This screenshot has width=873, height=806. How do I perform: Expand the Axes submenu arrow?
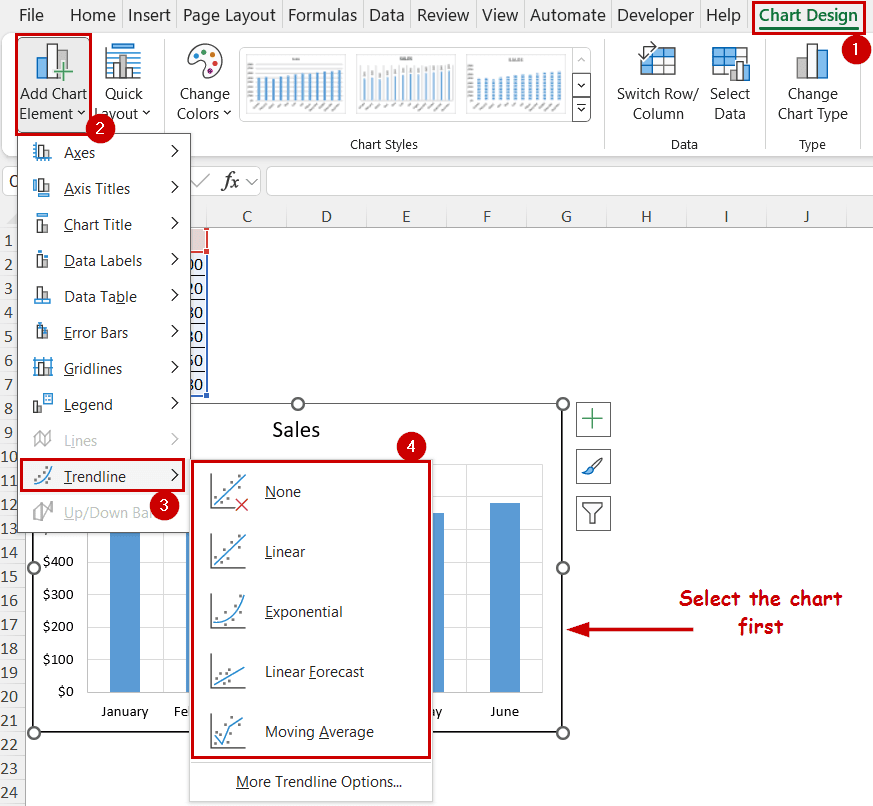175,151
